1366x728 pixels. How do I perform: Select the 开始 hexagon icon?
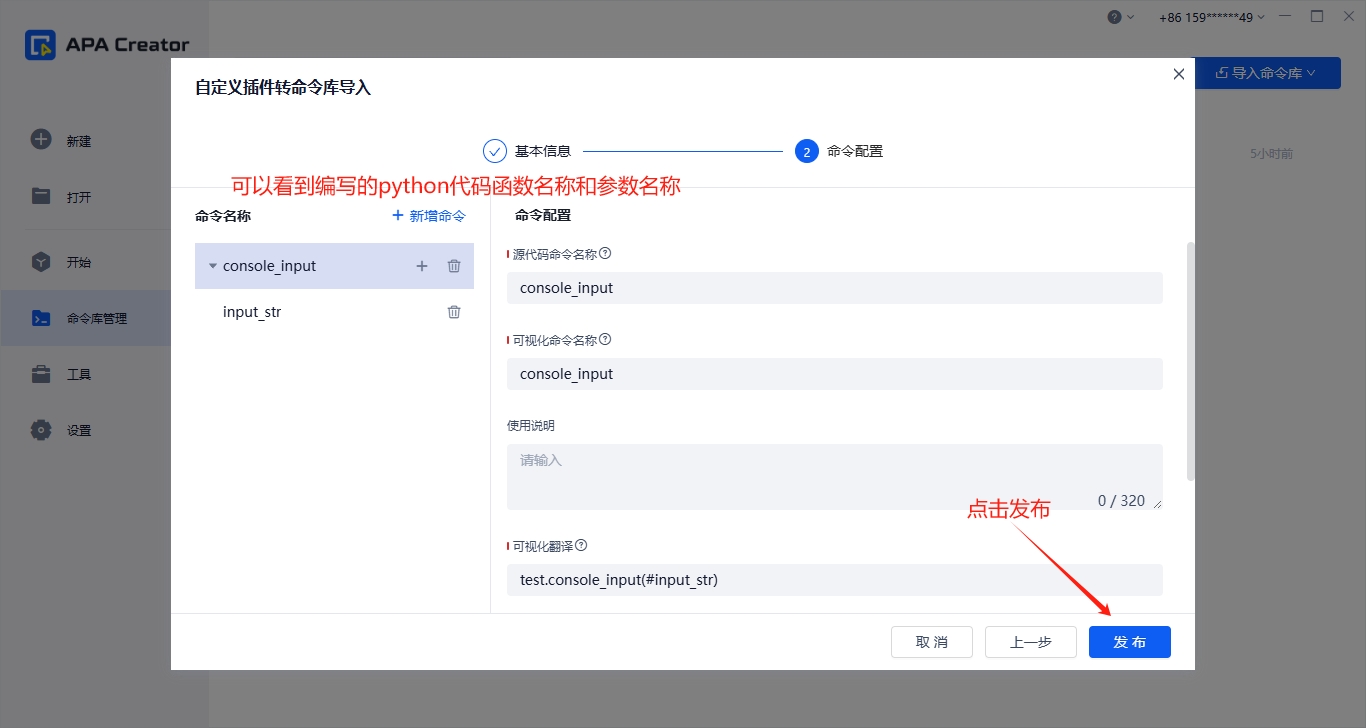pyautogui.click(x=41, y=262)
